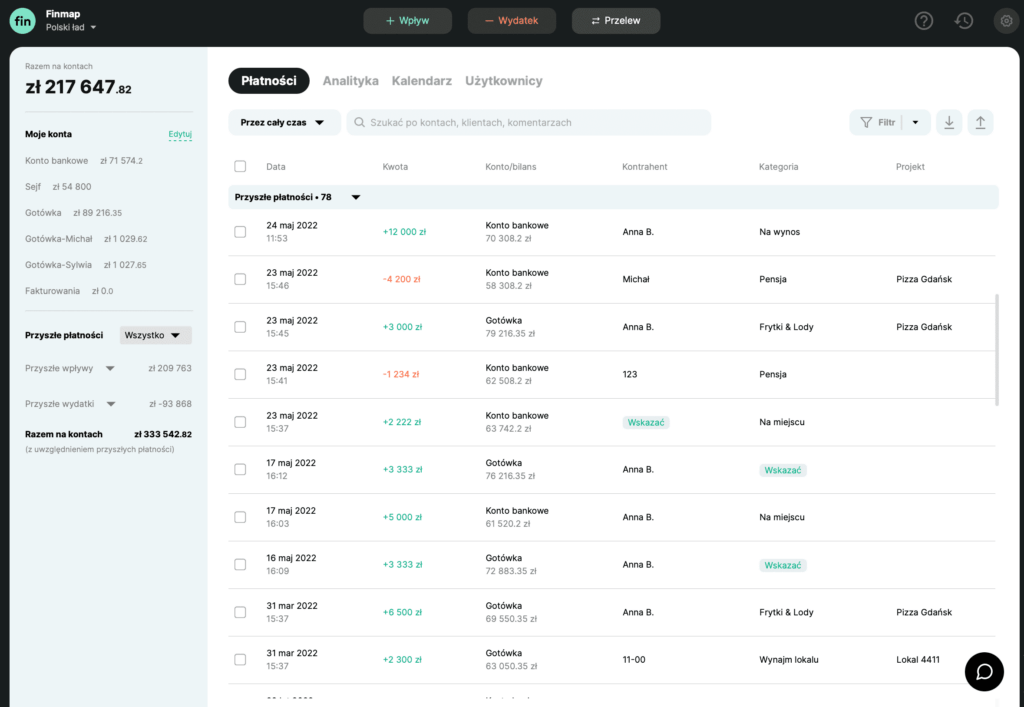Check the 23 maj 2022 15:37 row
Viewport: 1024px width, 707px height.
tap(240, 422)
